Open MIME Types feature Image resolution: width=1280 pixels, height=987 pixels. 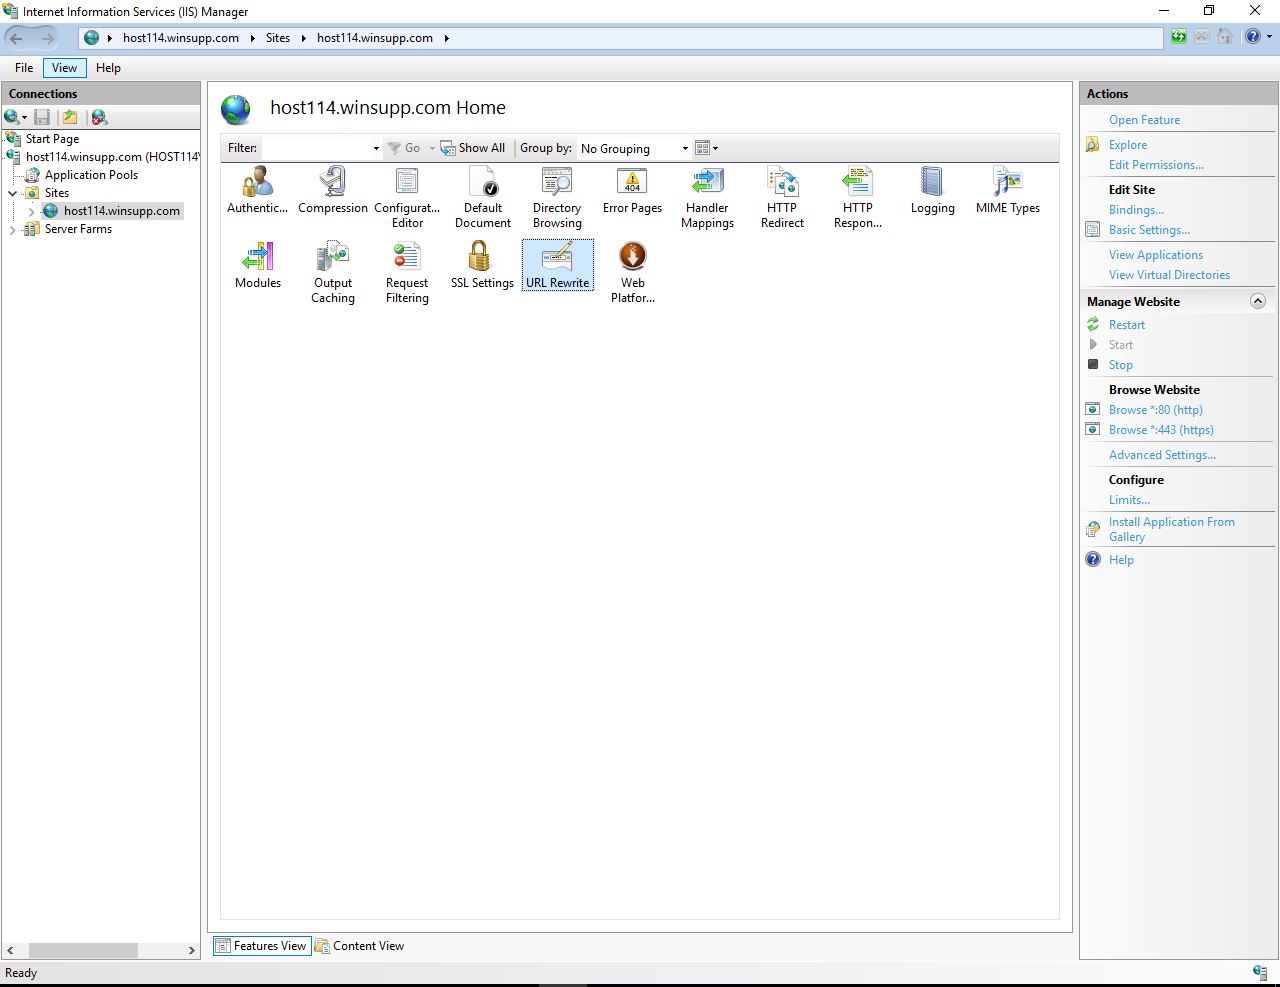pos(1008,190)
